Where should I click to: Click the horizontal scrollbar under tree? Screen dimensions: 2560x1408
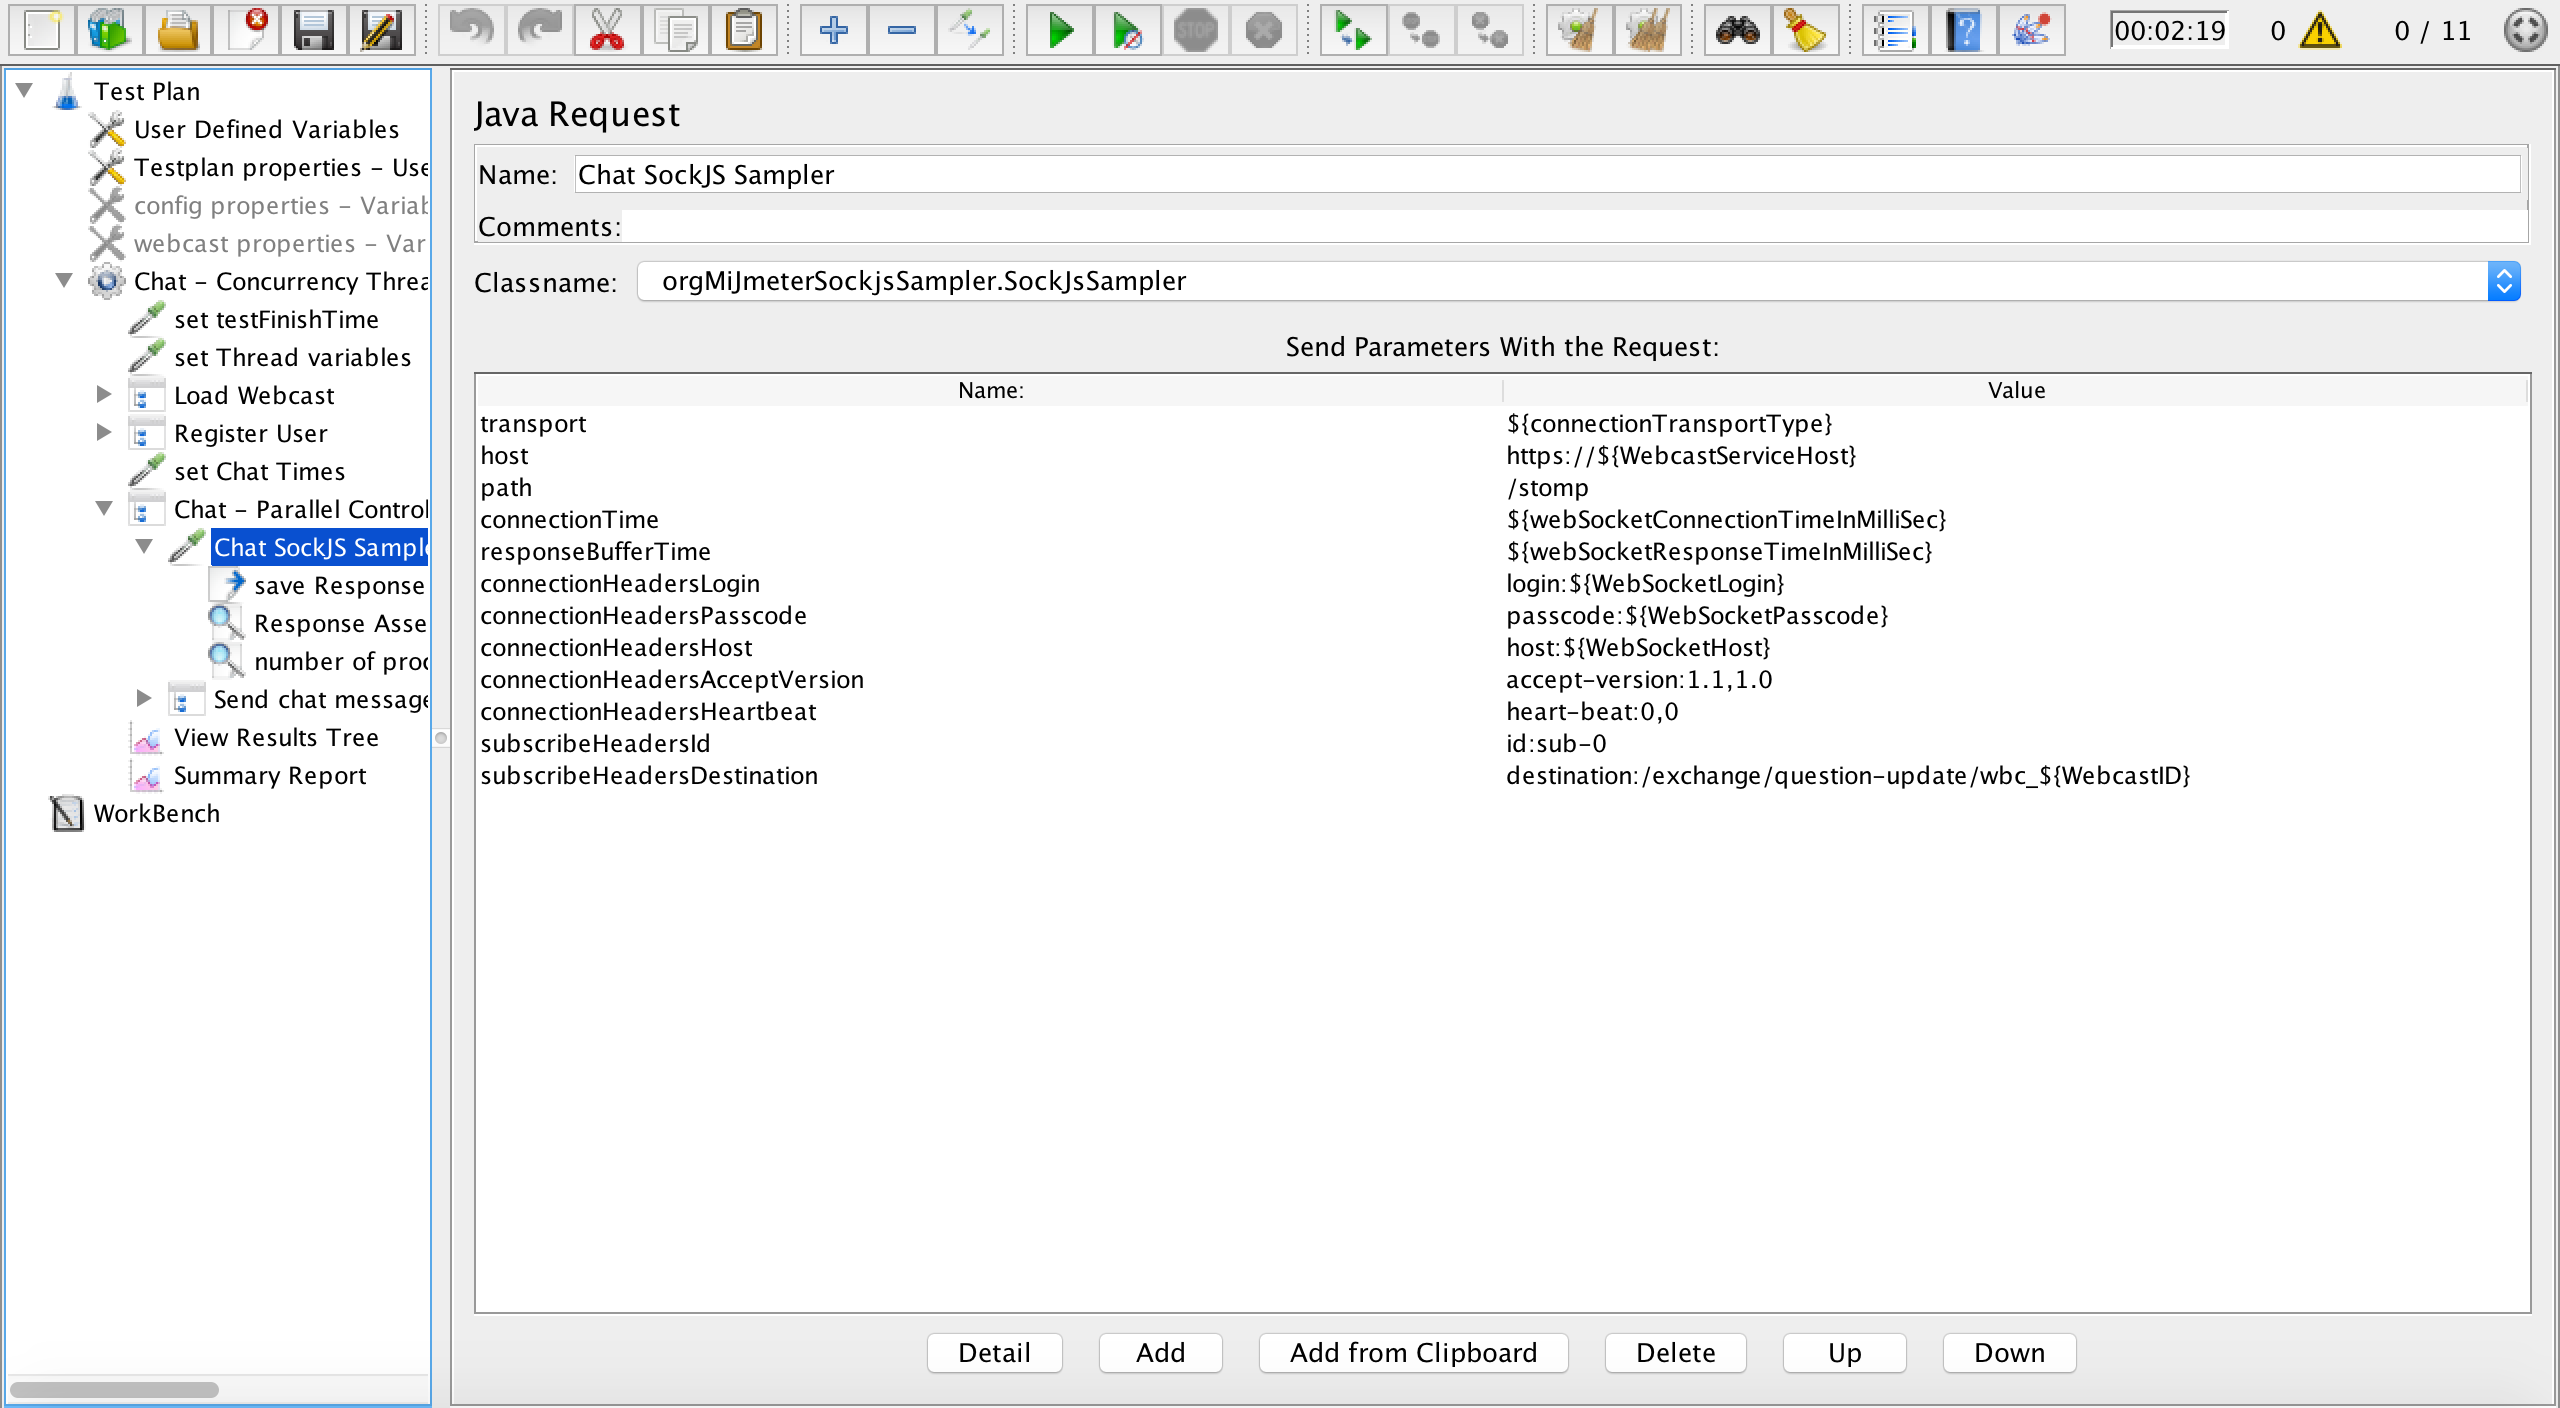[x=115, y=1390]
